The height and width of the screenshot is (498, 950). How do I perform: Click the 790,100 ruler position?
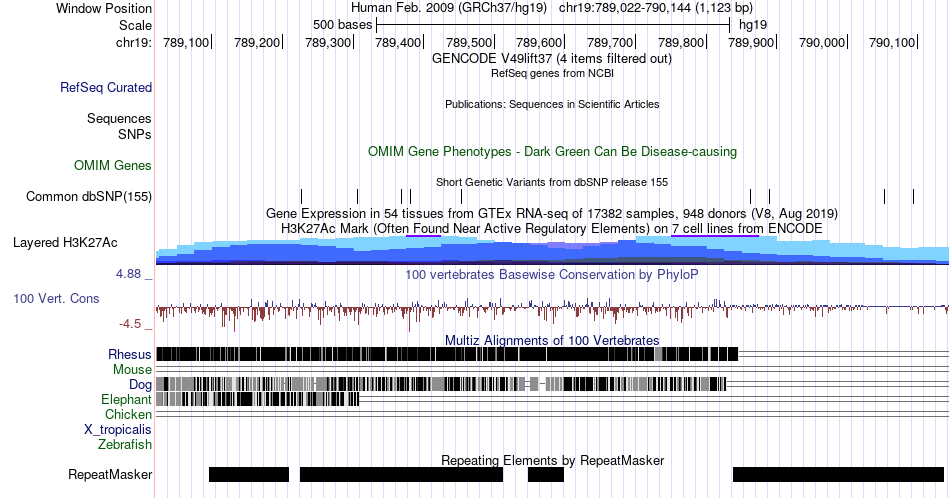pos(892,42)
